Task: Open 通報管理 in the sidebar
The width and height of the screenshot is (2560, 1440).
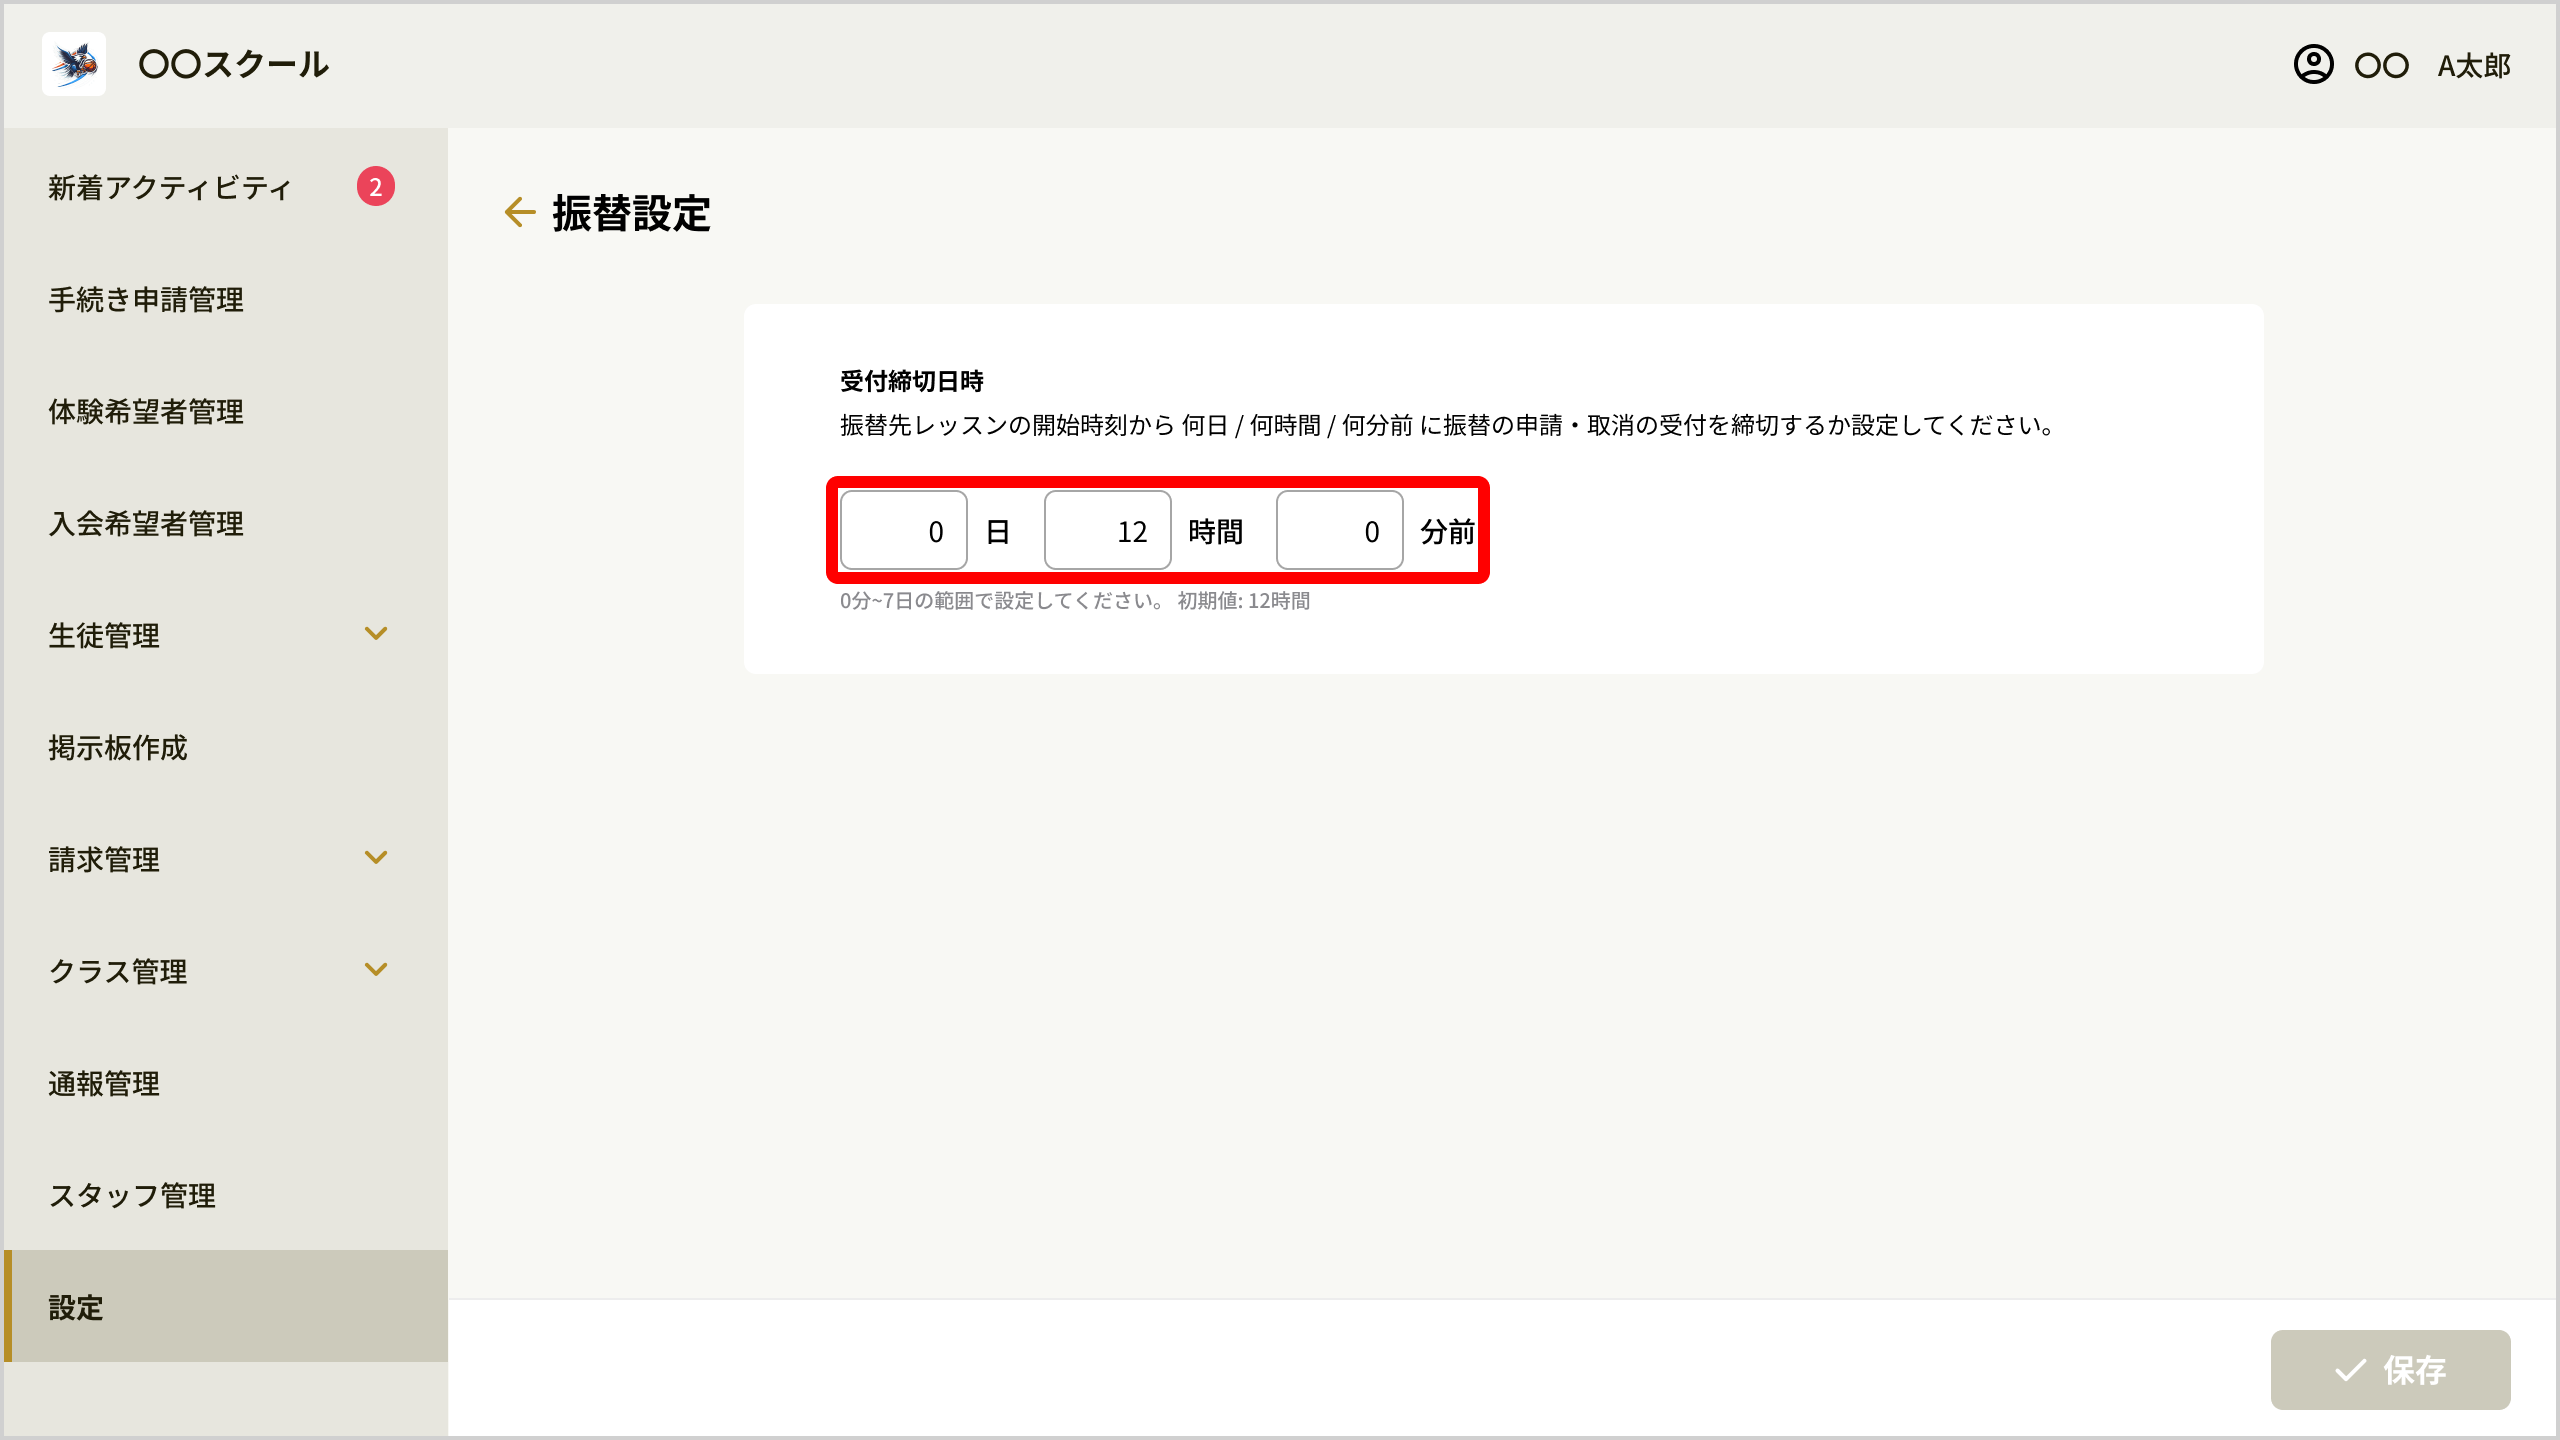Action: tap(226, 1083)
